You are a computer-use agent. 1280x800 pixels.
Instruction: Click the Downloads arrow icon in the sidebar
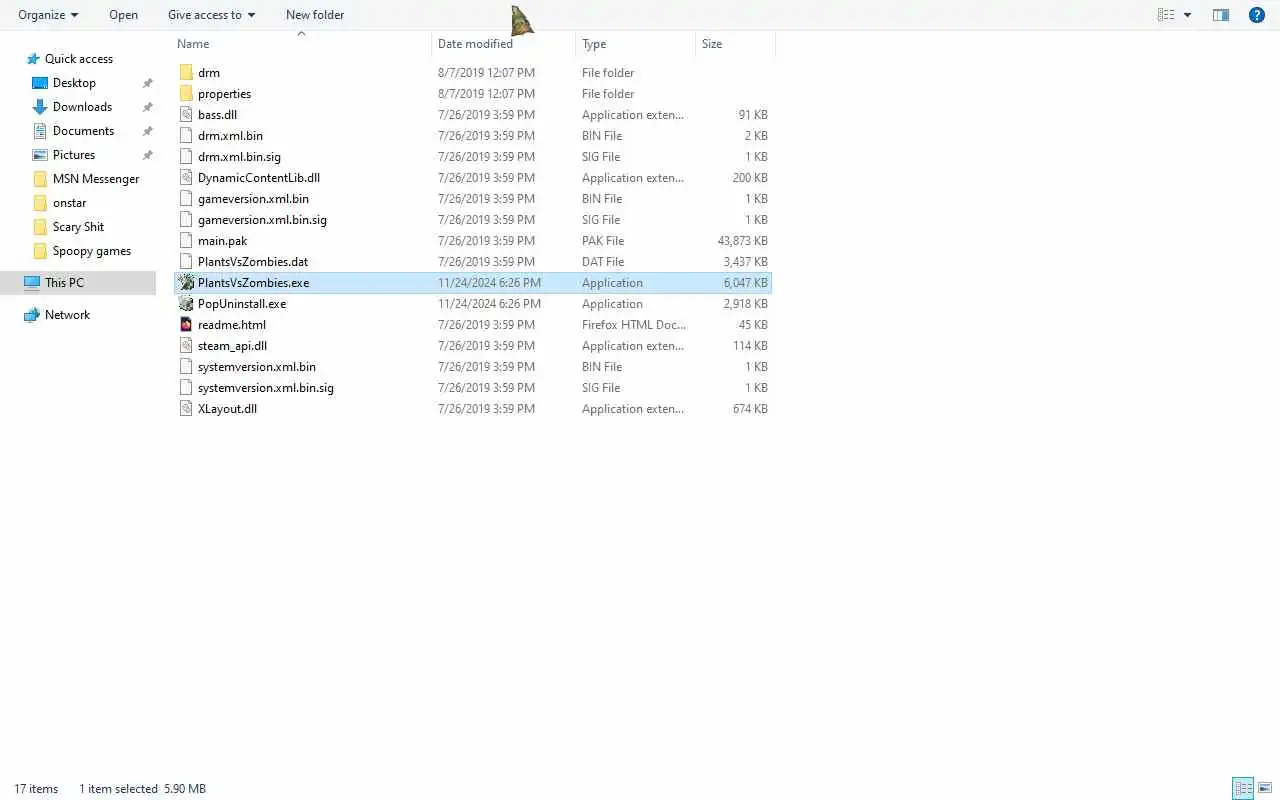tap(40, 107)
